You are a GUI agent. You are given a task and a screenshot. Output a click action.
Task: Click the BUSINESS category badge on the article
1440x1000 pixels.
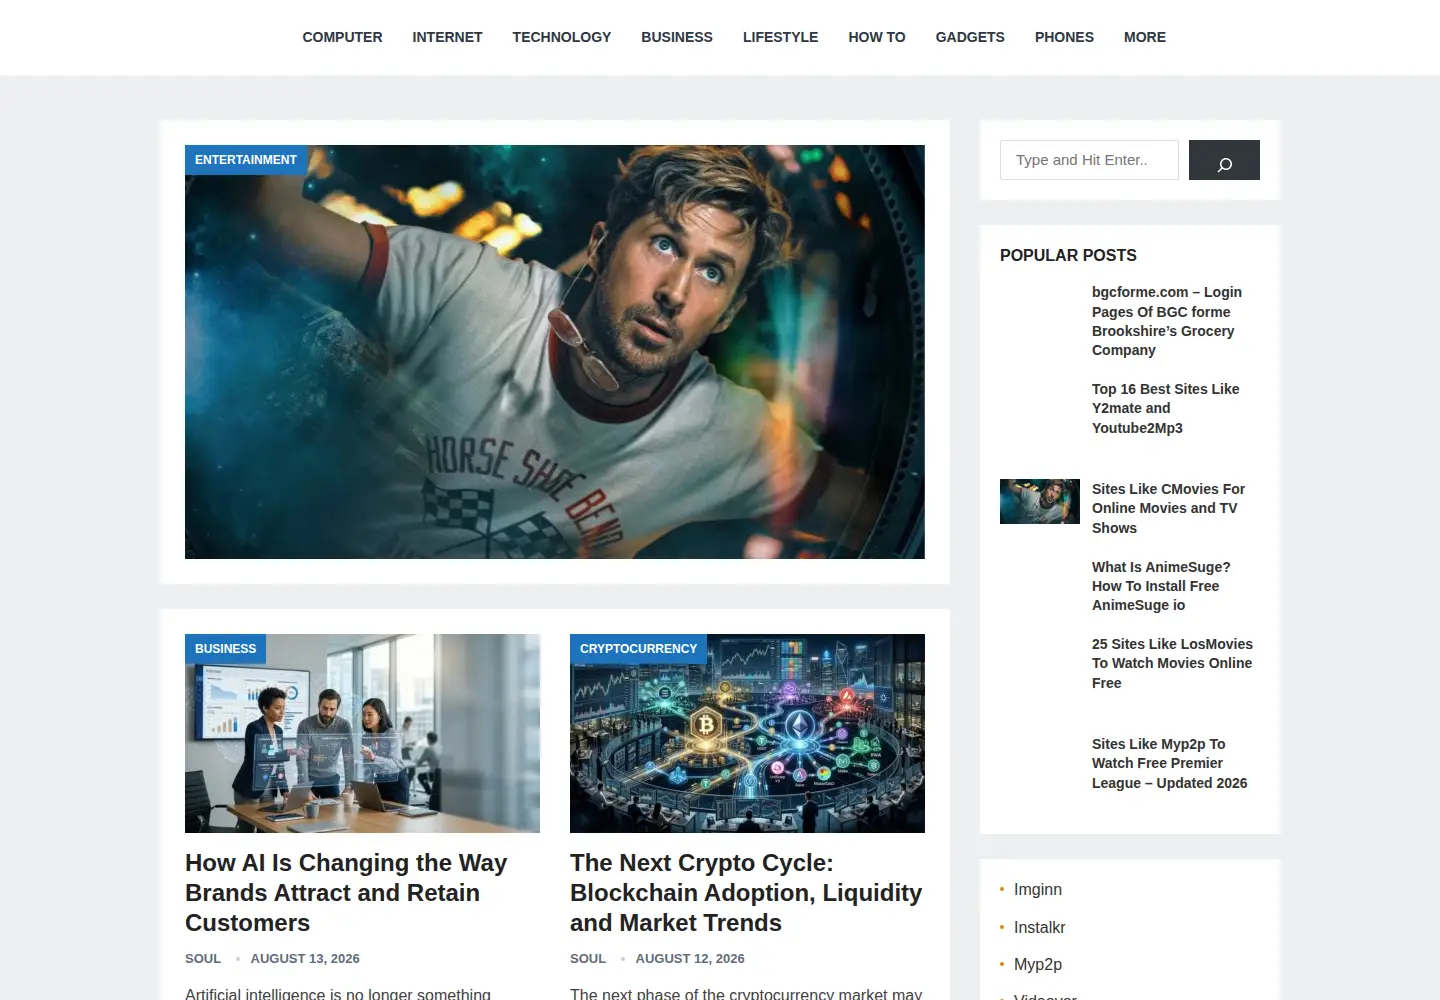point(225,649)
